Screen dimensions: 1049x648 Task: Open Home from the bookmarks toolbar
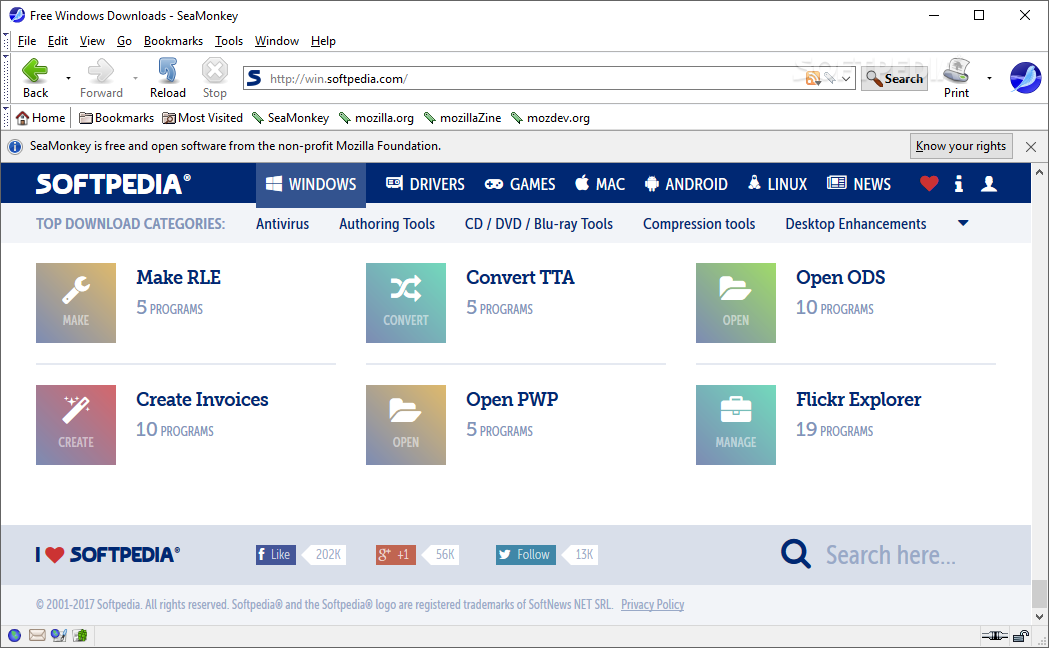pyautogui.click(x=41, y=118)
